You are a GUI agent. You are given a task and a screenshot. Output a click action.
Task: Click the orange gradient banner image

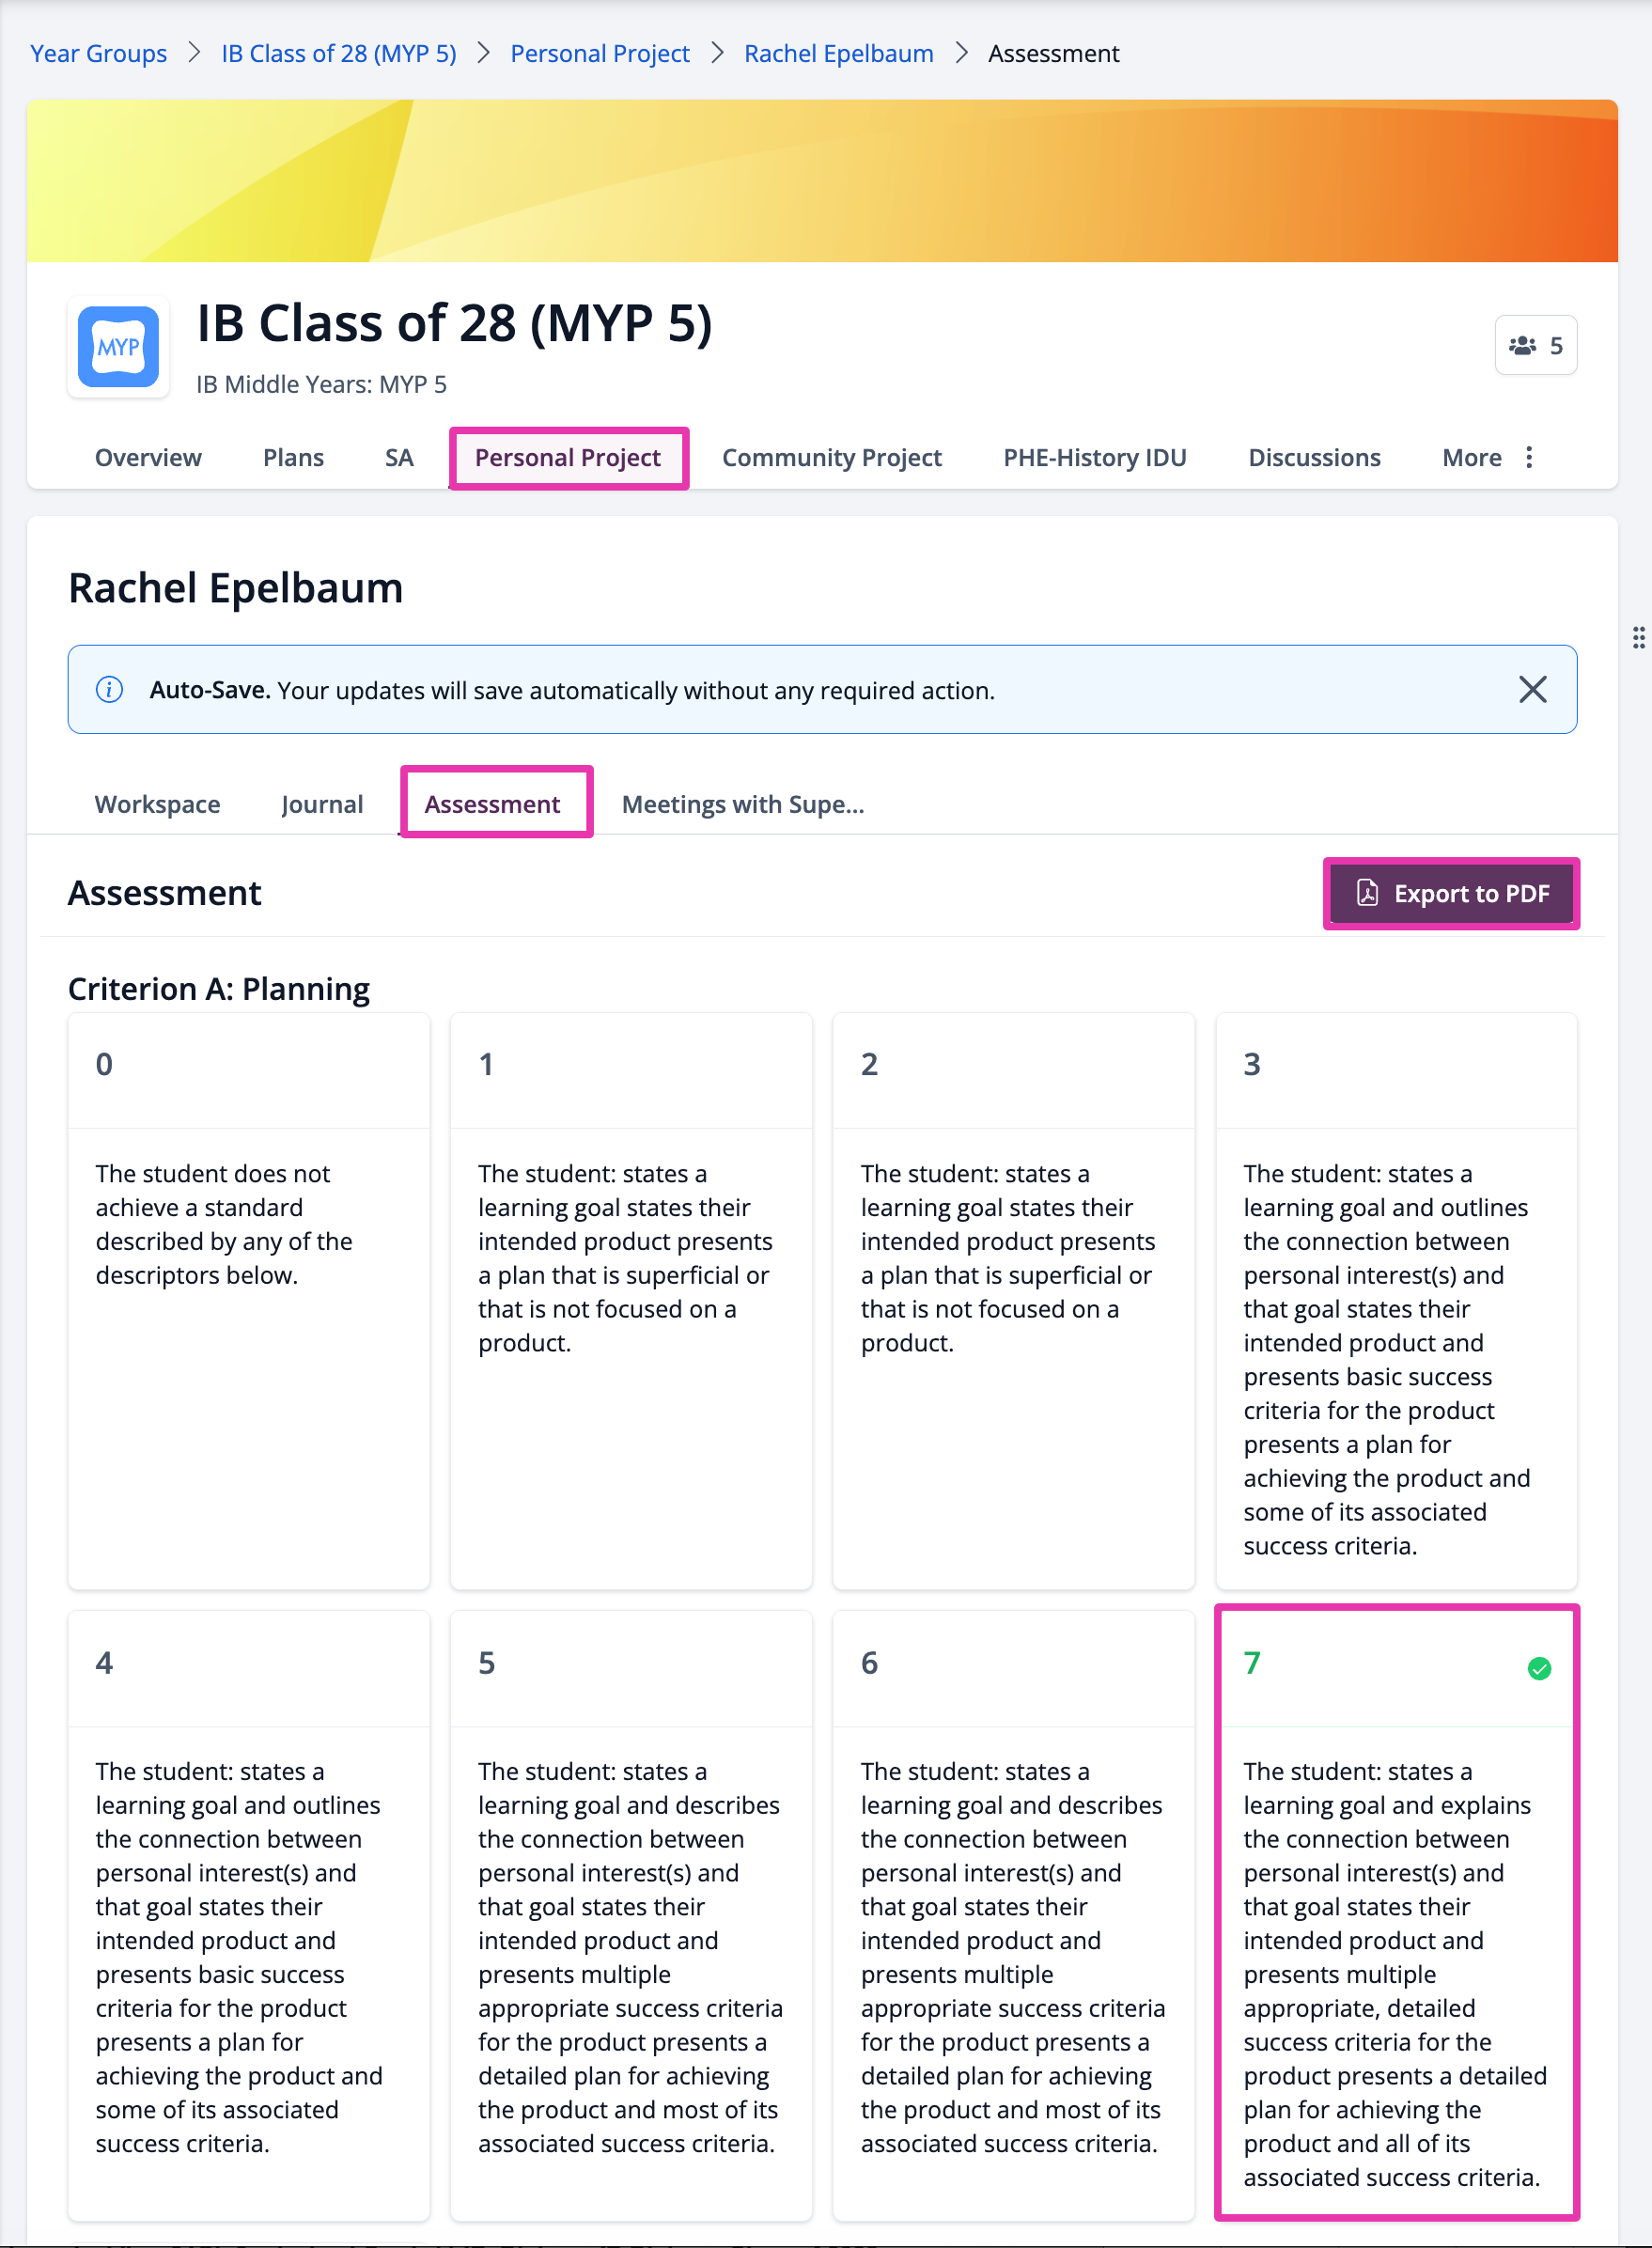[x=822, y=181]
